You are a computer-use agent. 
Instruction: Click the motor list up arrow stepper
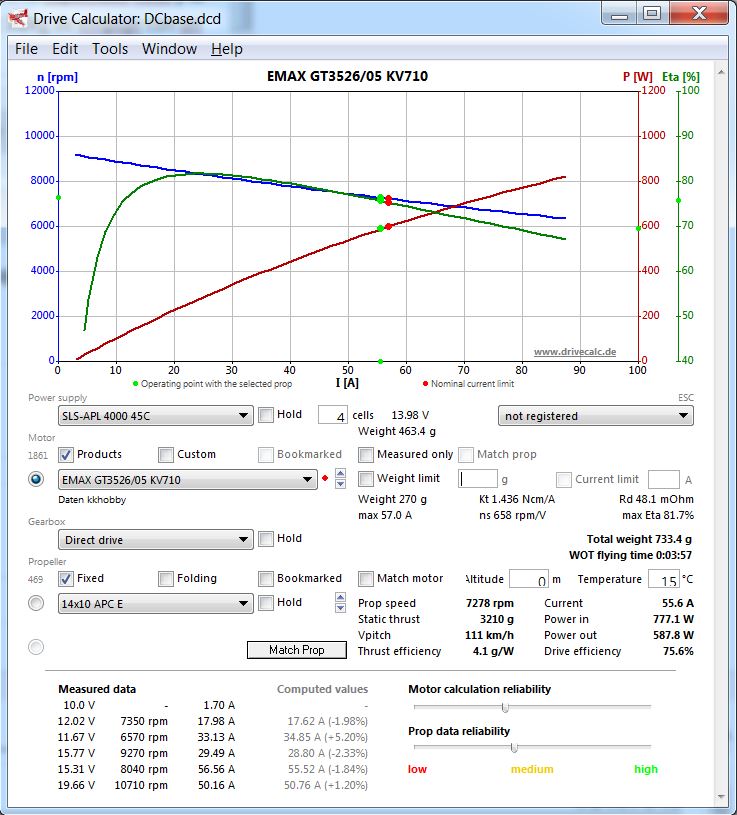[x=340, y=473]
